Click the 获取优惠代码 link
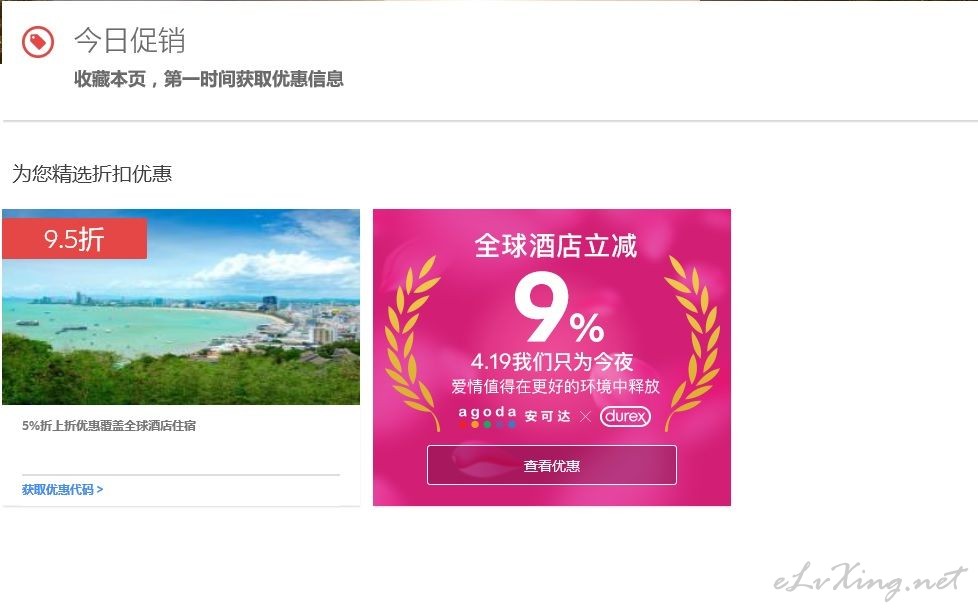Screen dimensions: 978x614 [x=57, y=490]
